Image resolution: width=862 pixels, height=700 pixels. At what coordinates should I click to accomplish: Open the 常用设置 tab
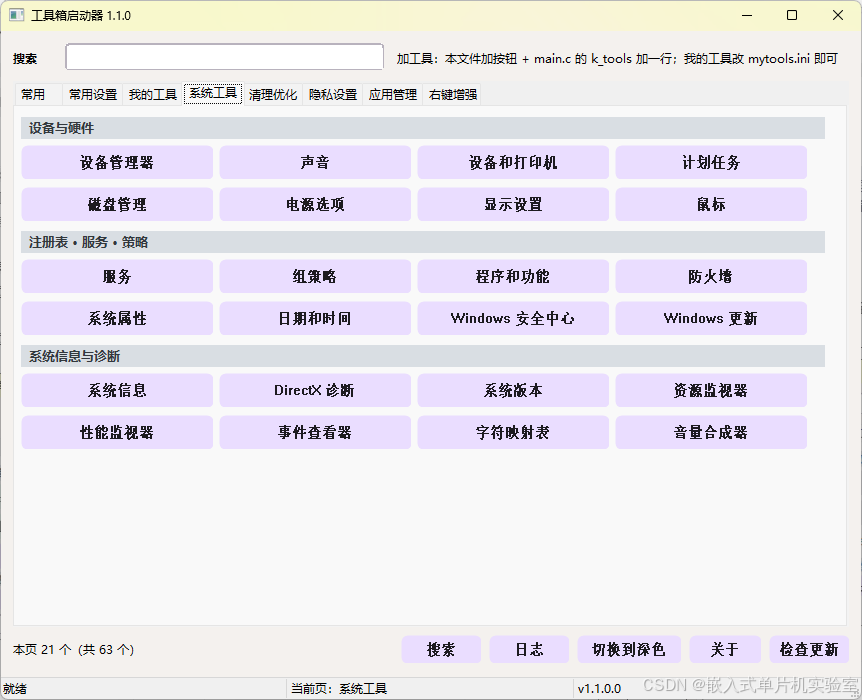93,95
